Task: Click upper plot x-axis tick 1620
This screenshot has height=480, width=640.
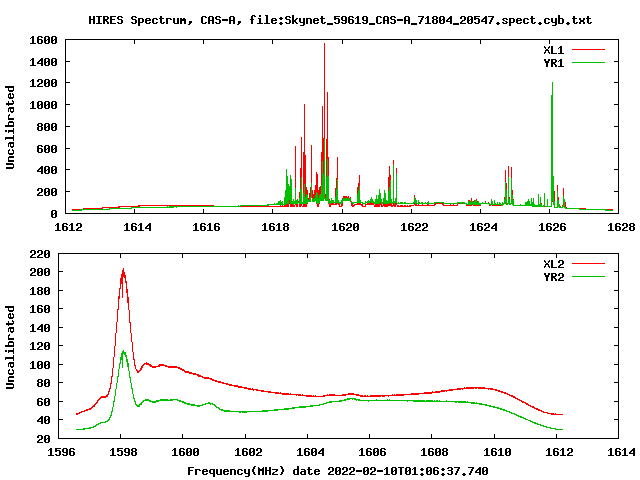Action: click(x=345, y=227)
